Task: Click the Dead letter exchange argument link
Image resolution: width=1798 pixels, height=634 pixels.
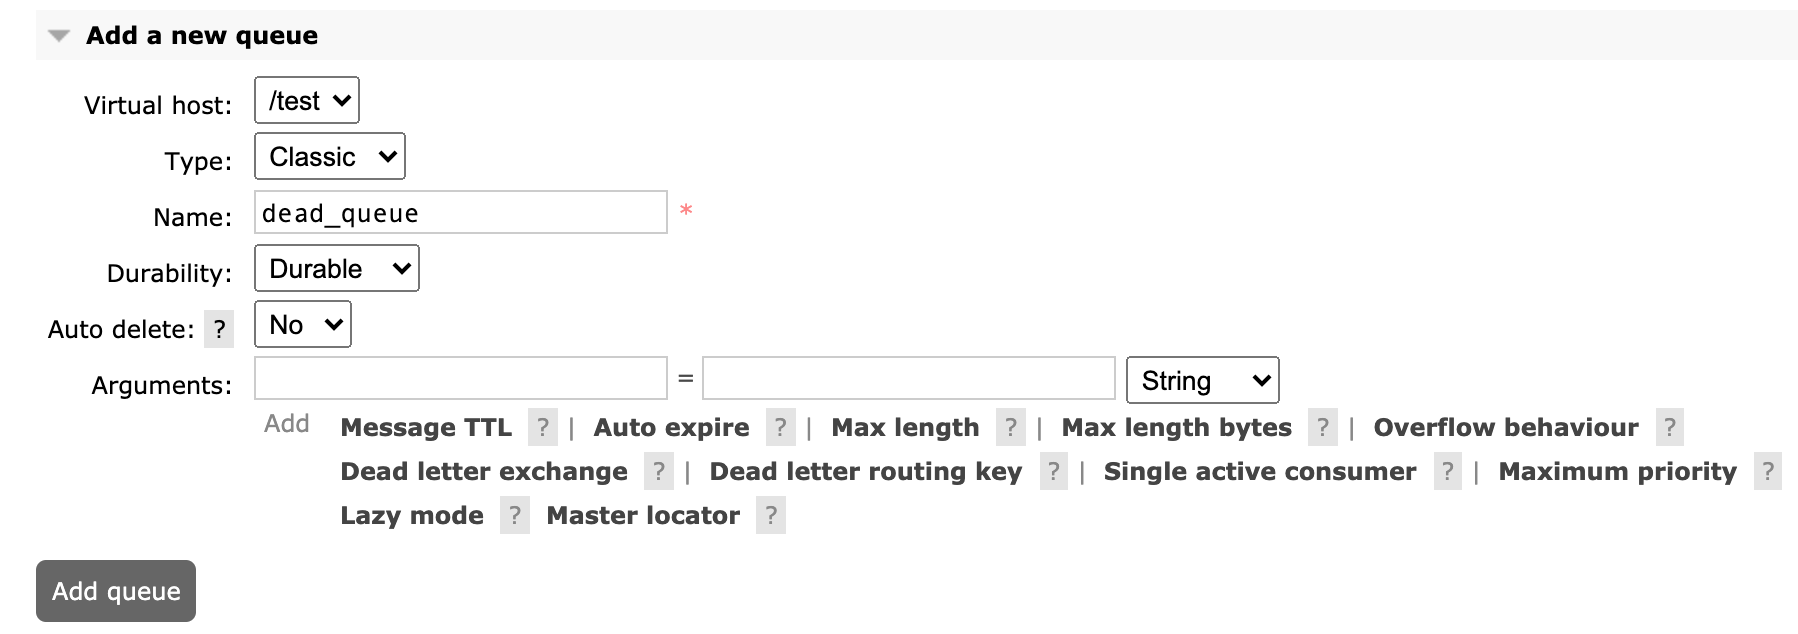Action: coord(484,471)
